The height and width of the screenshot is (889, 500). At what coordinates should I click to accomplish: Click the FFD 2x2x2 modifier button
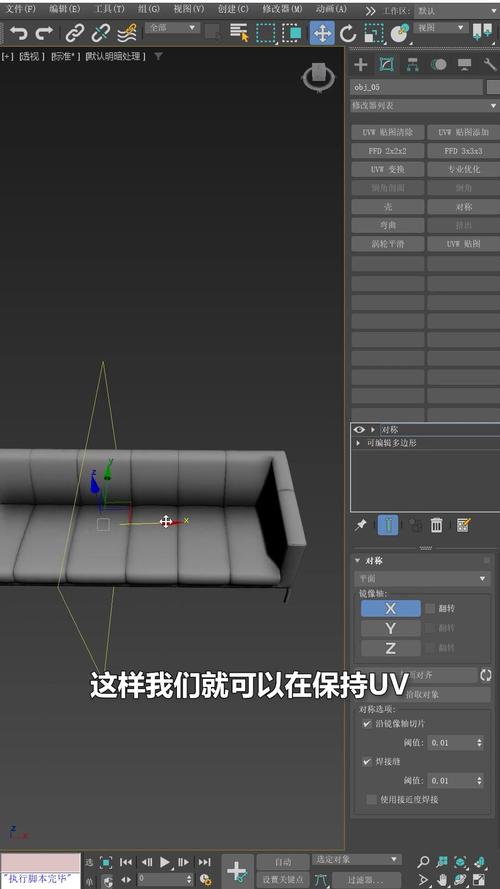click(388, 151)
